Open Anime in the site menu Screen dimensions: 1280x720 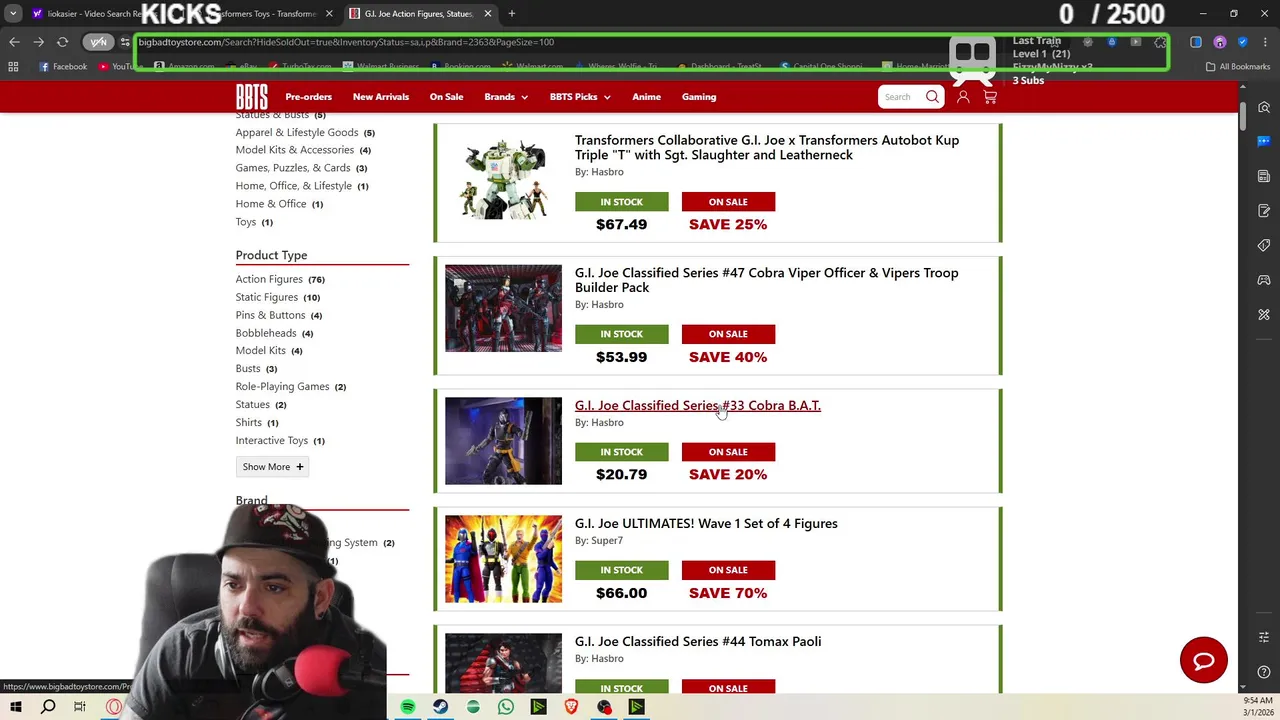click(646, 97)
